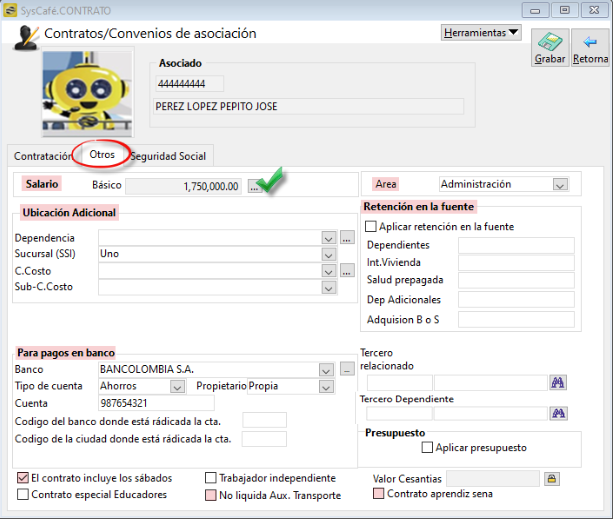Screen dimensions: 615x519
Task: Click the Adquision B o S input field
Action: coord(516,319)
